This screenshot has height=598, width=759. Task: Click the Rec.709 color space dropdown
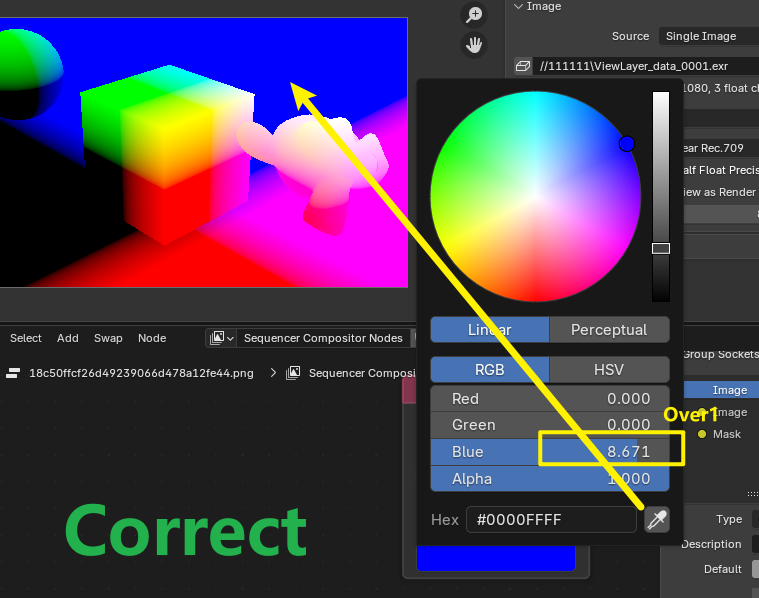tap(721, 148)
